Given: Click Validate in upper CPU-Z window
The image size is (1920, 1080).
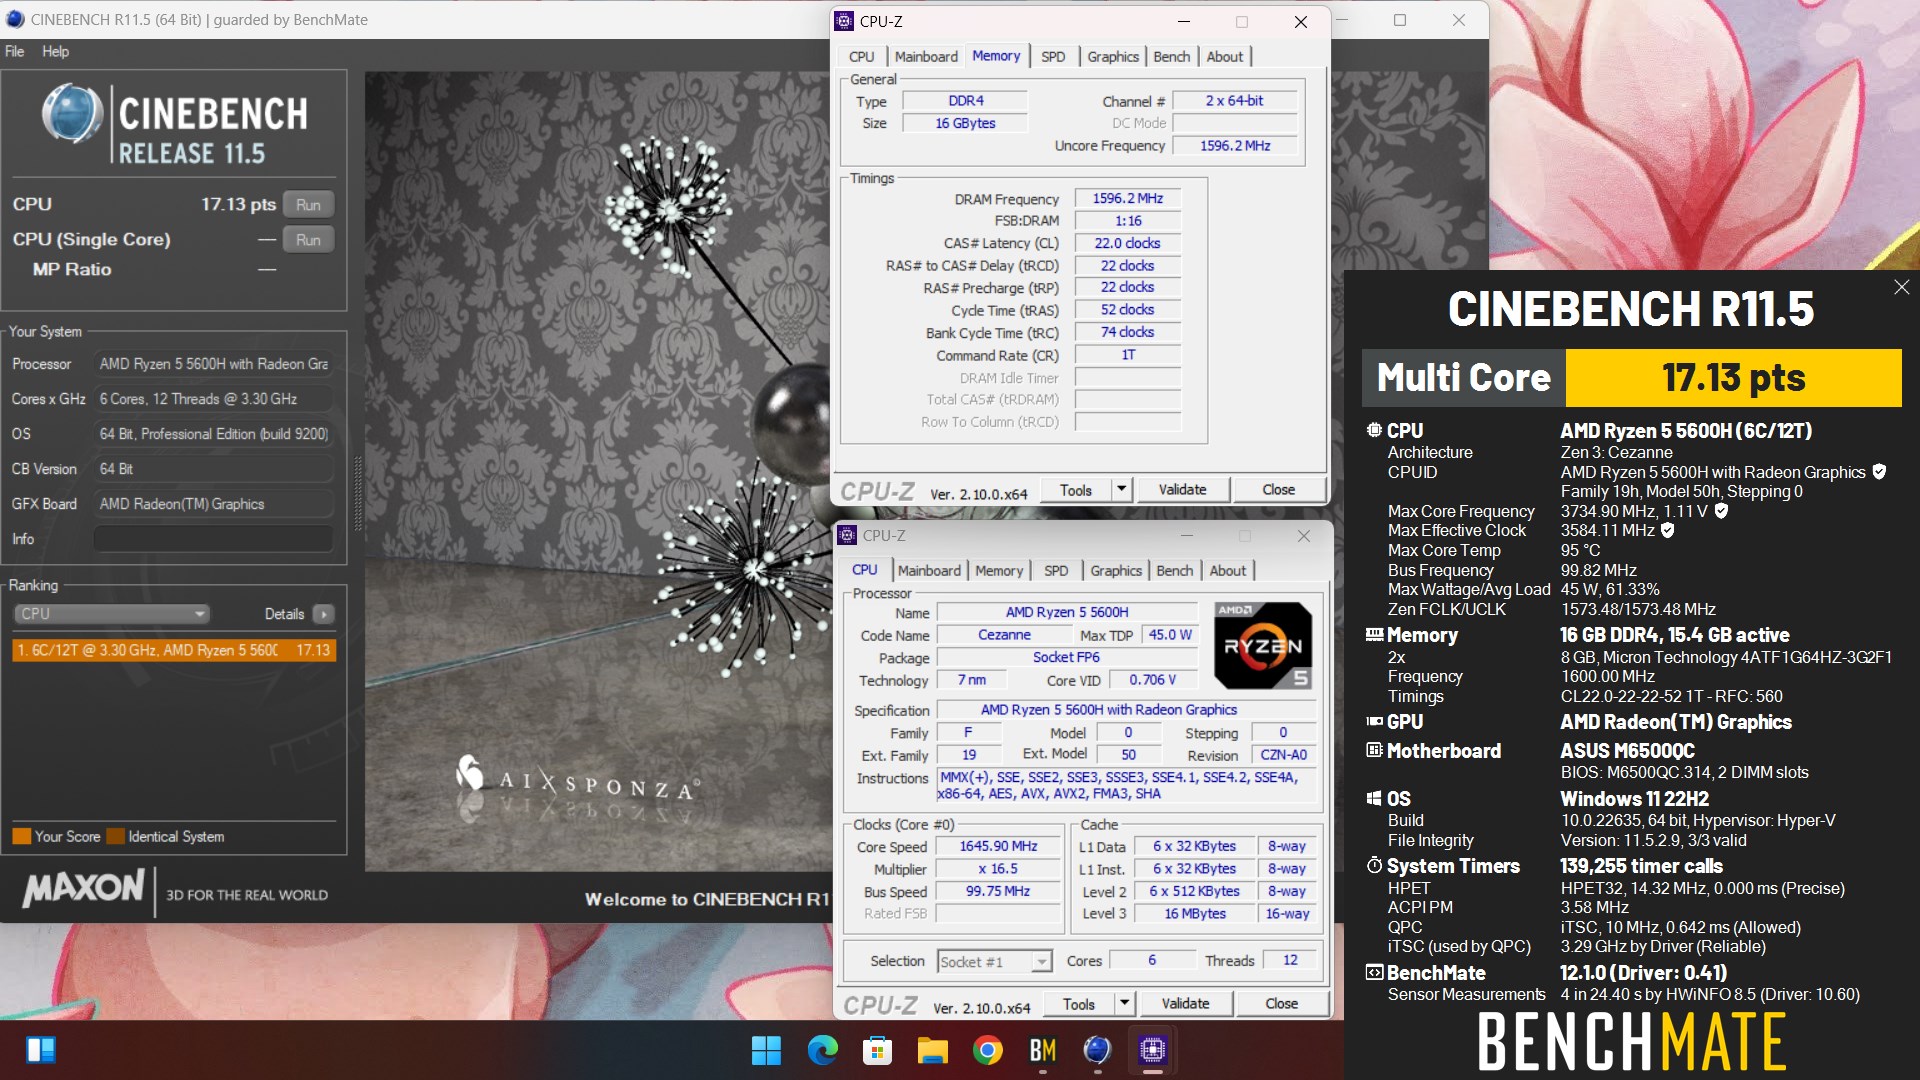Looking at the screenshot, I should [x=1182, y=490].
